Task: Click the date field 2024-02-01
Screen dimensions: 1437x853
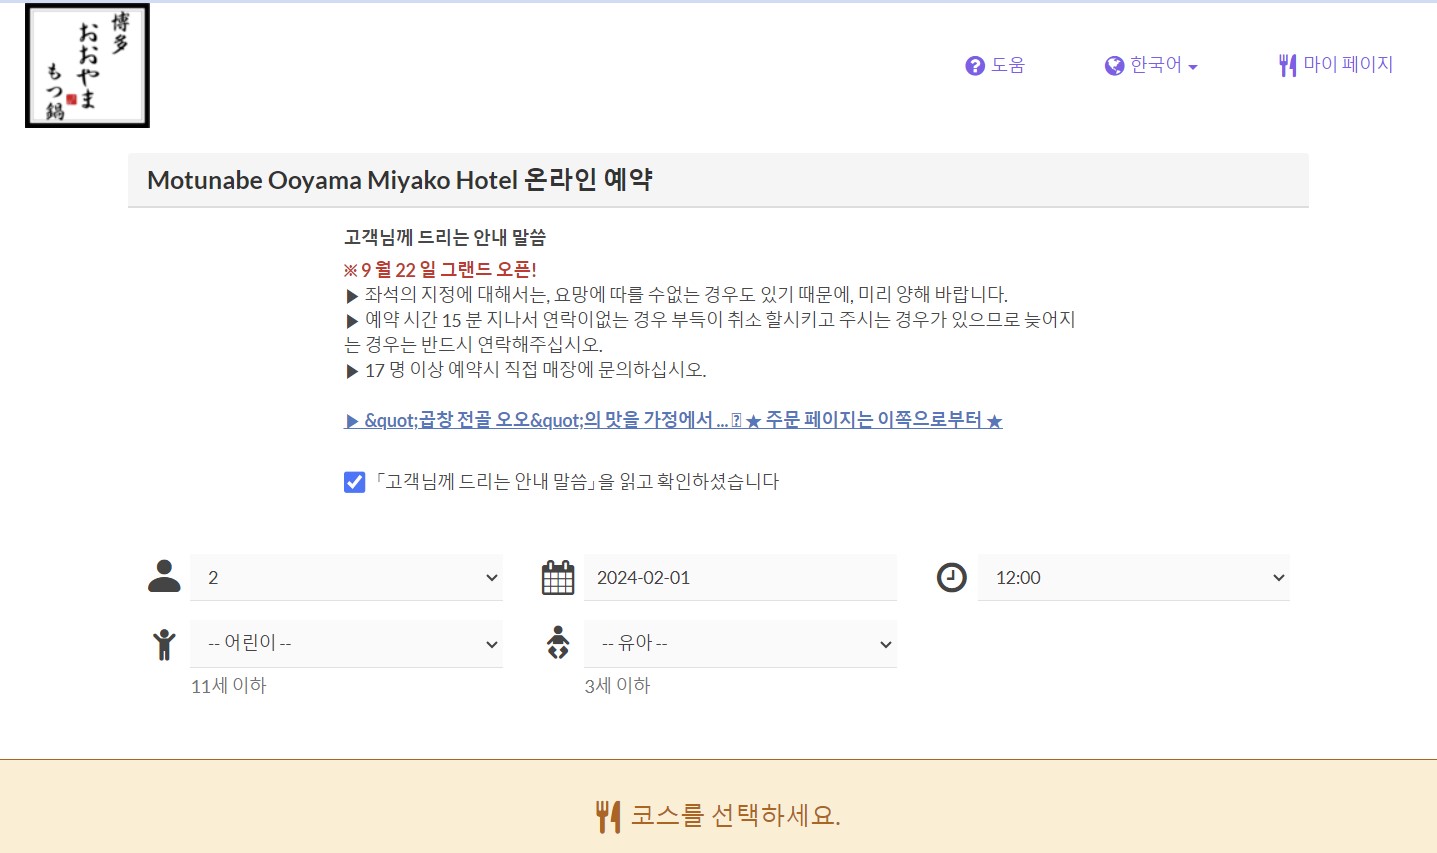Action: [x=740, y=577]
